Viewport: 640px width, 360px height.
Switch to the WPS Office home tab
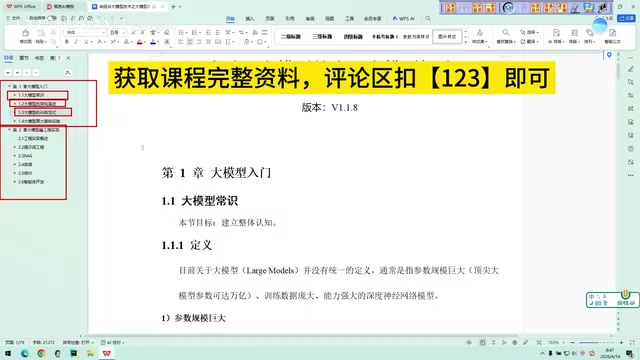pyautogui.click(x=21, y=7)
